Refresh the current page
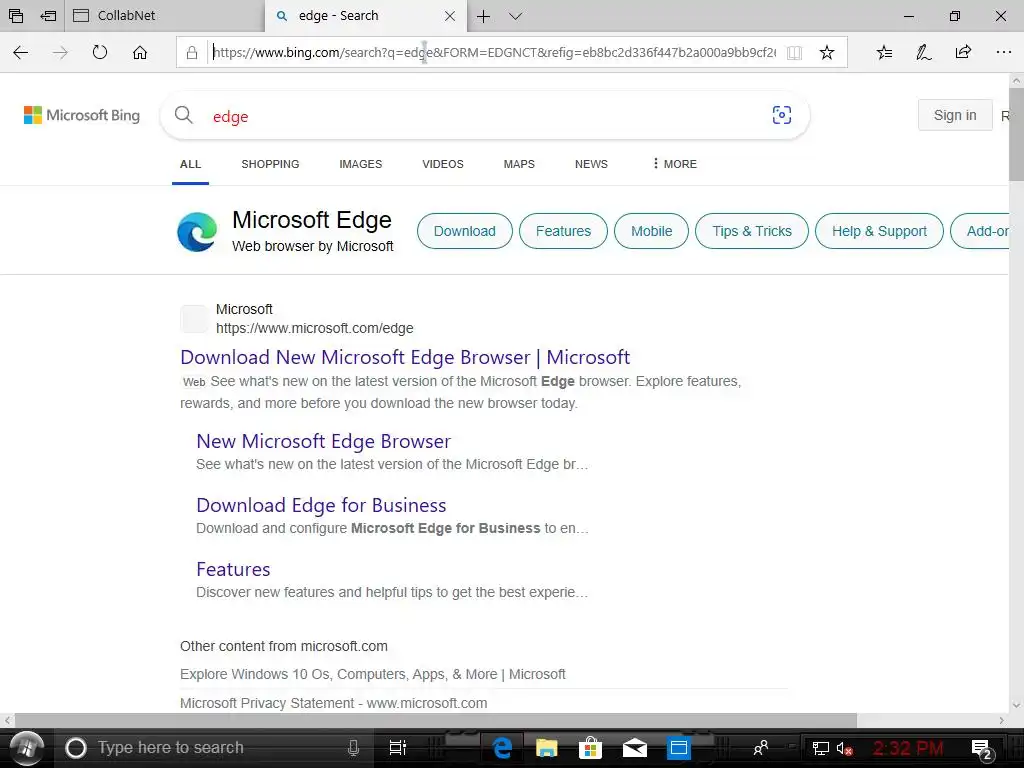This screenshot has height=768, width=1024. coord(100,52)
